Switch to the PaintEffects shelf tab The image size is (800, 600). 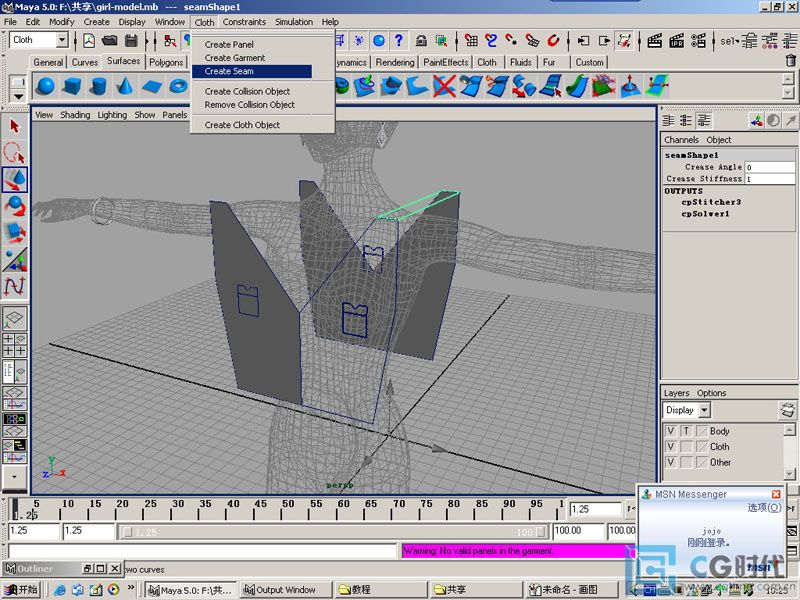click(445, 62)
